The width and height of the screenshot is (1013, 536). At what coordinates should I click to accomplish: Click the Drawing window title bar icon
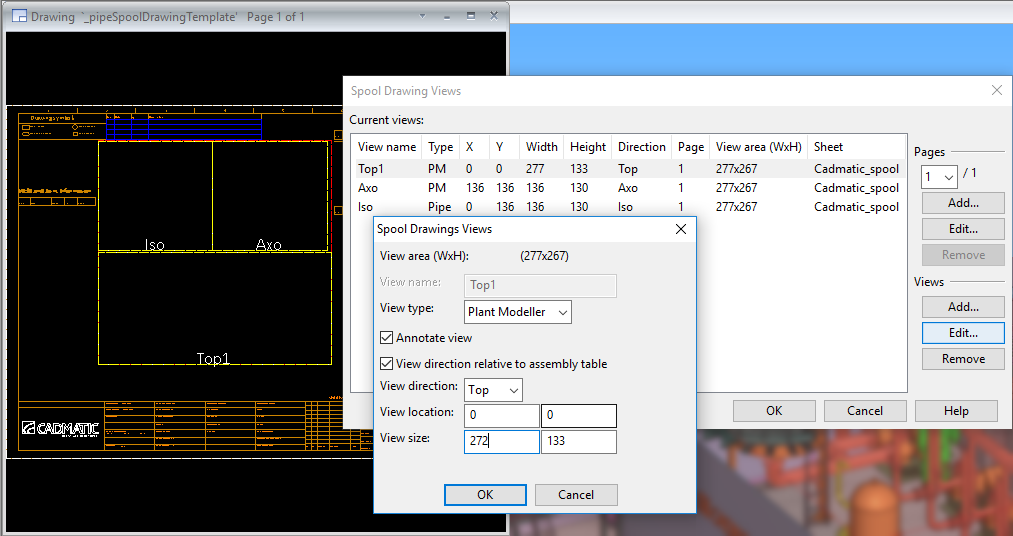point(18,16)
